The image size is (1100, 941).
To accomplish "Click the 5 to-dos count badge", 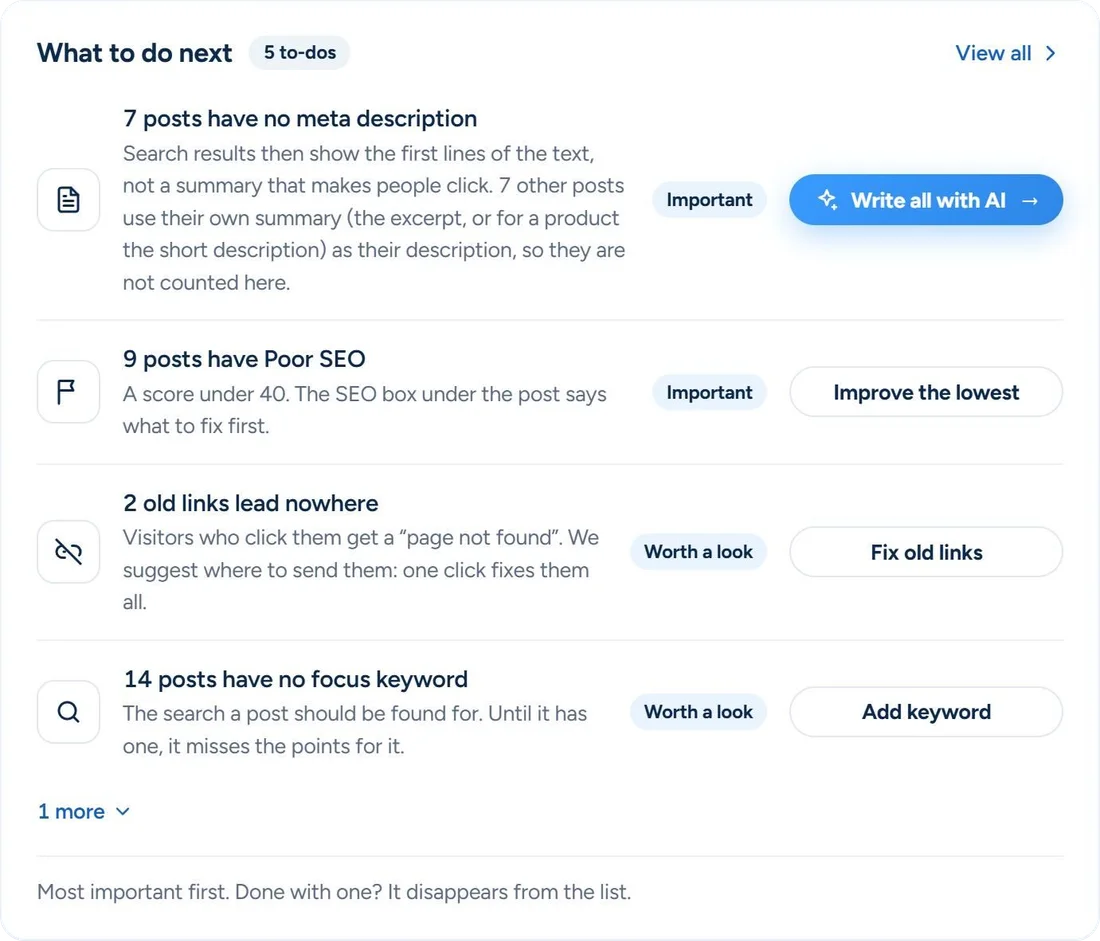I will 300,53.
